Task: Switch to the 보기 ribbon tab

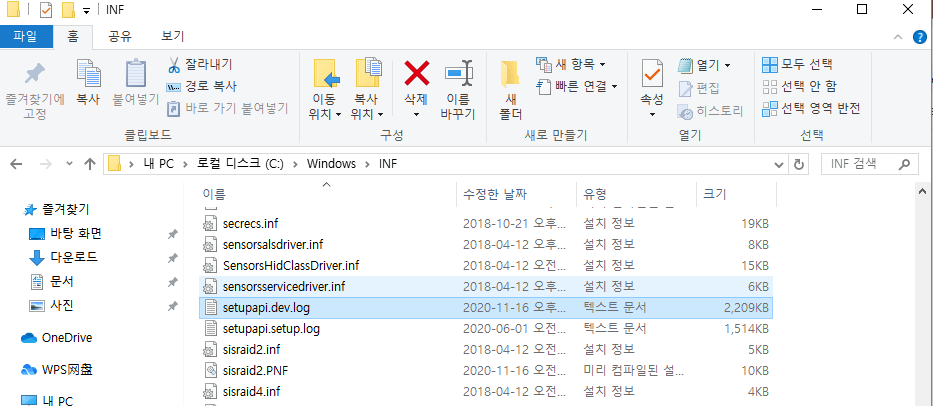Action: click(173, 37)
